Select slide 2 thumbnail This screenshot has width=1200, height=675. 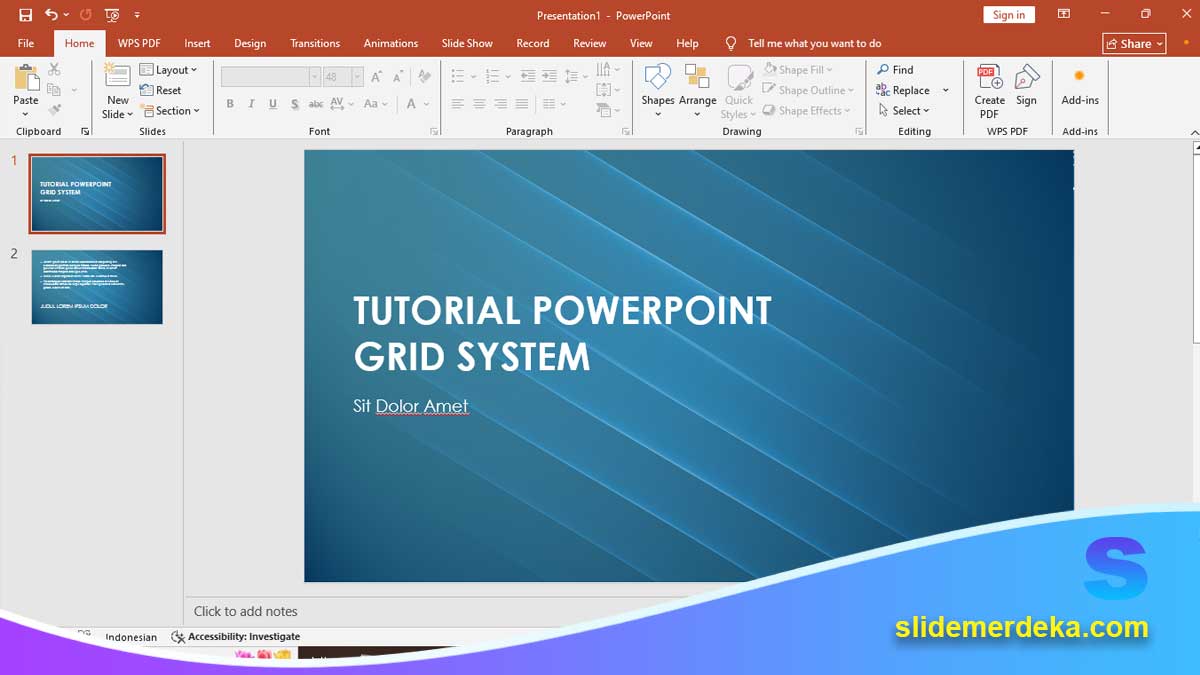pos(97,287)
